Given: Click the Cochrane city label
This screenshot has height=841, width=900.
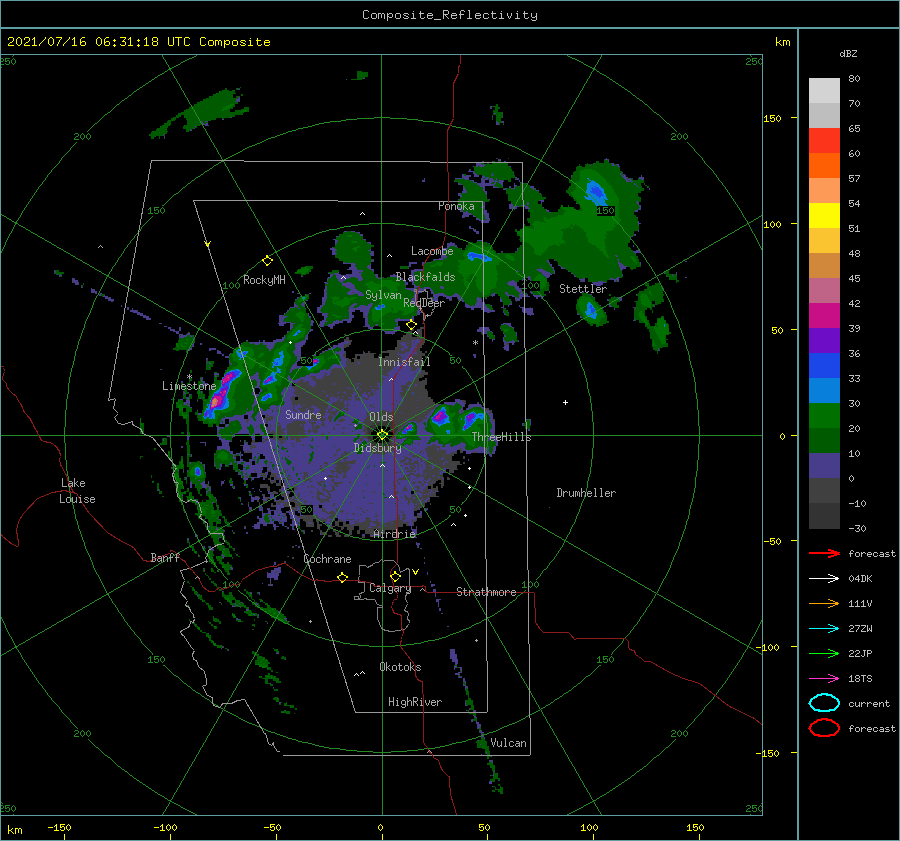Looking at the screenshot, I should click(327, 559).
